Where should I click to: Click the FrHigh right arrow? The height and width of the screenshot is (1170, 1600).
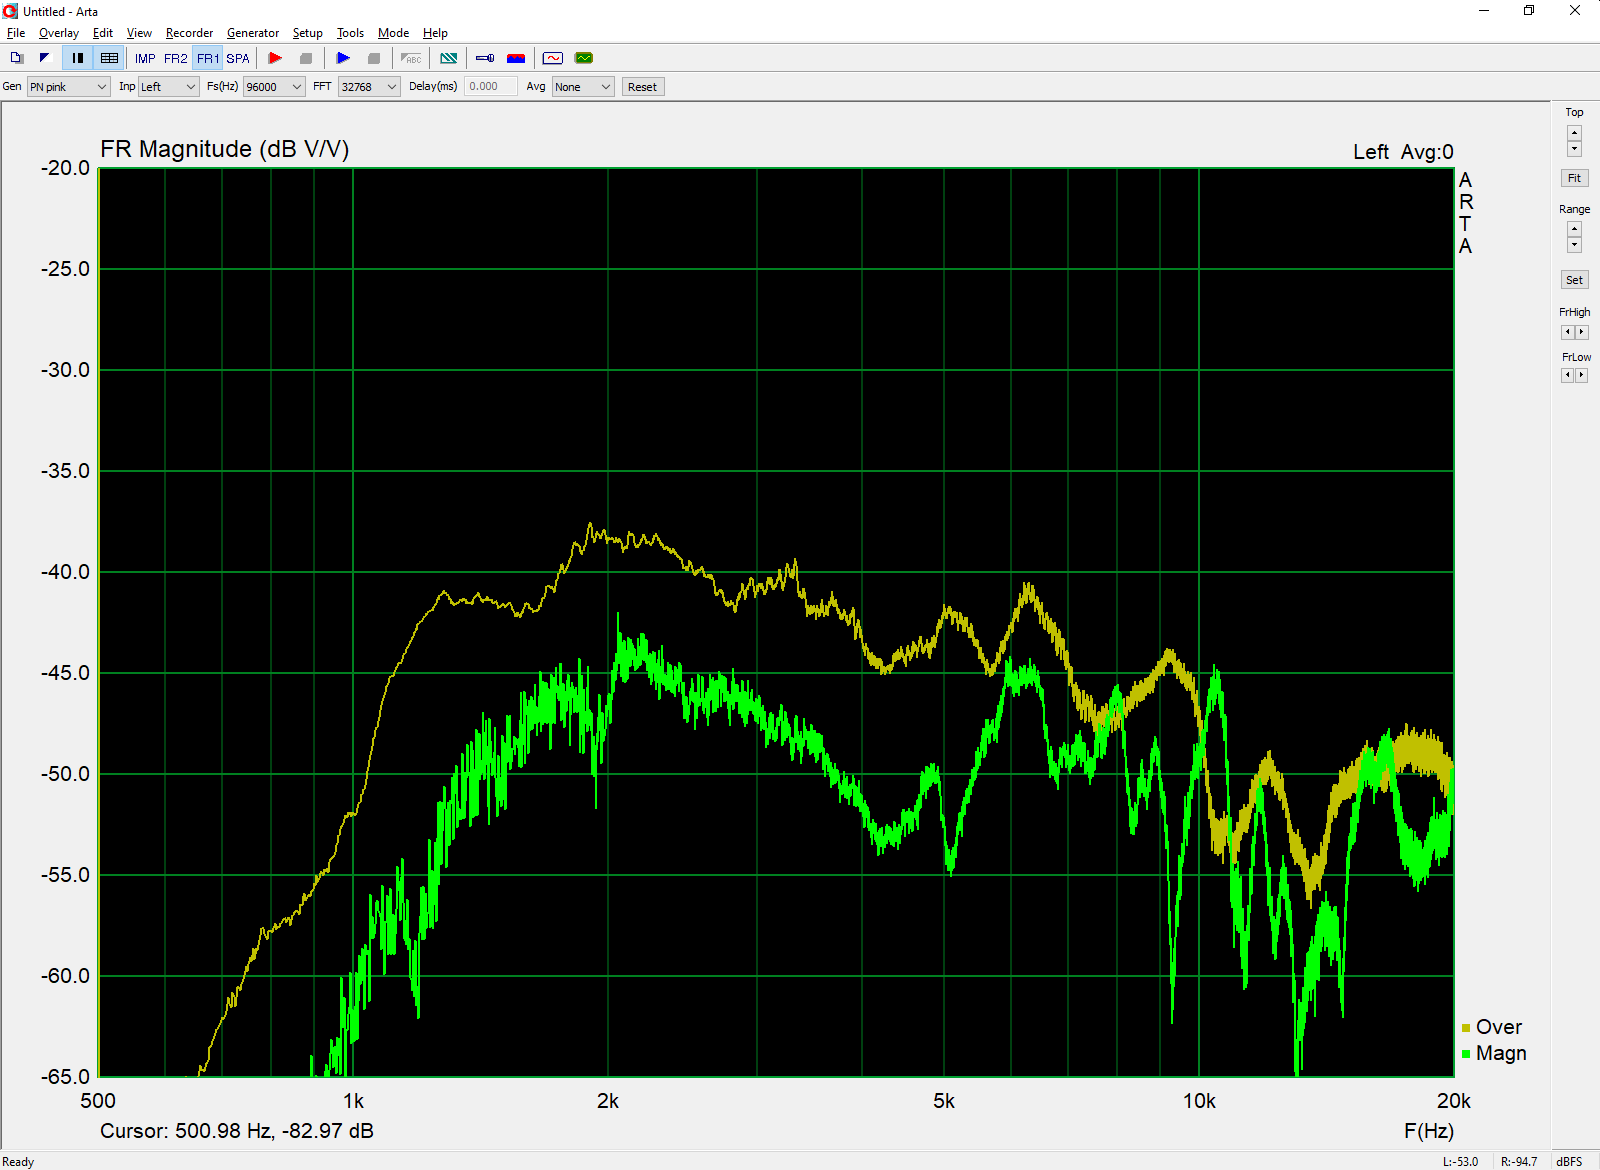tap(1581, 332)
